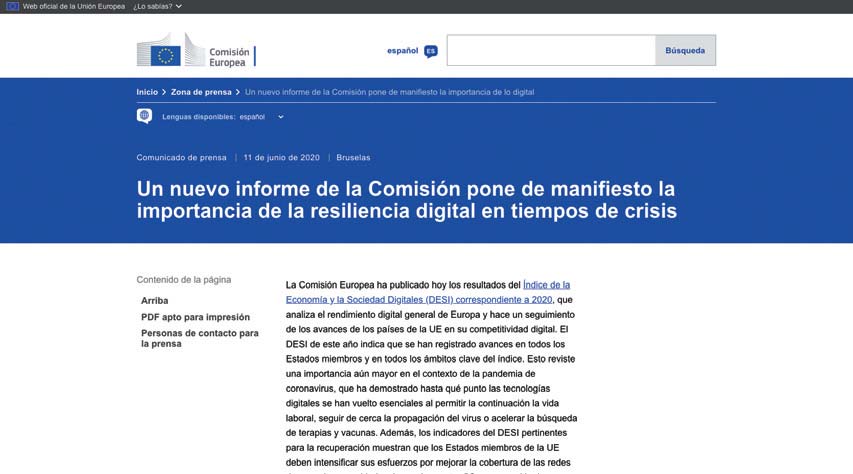Click the ES language badge icon

point(430,51)
